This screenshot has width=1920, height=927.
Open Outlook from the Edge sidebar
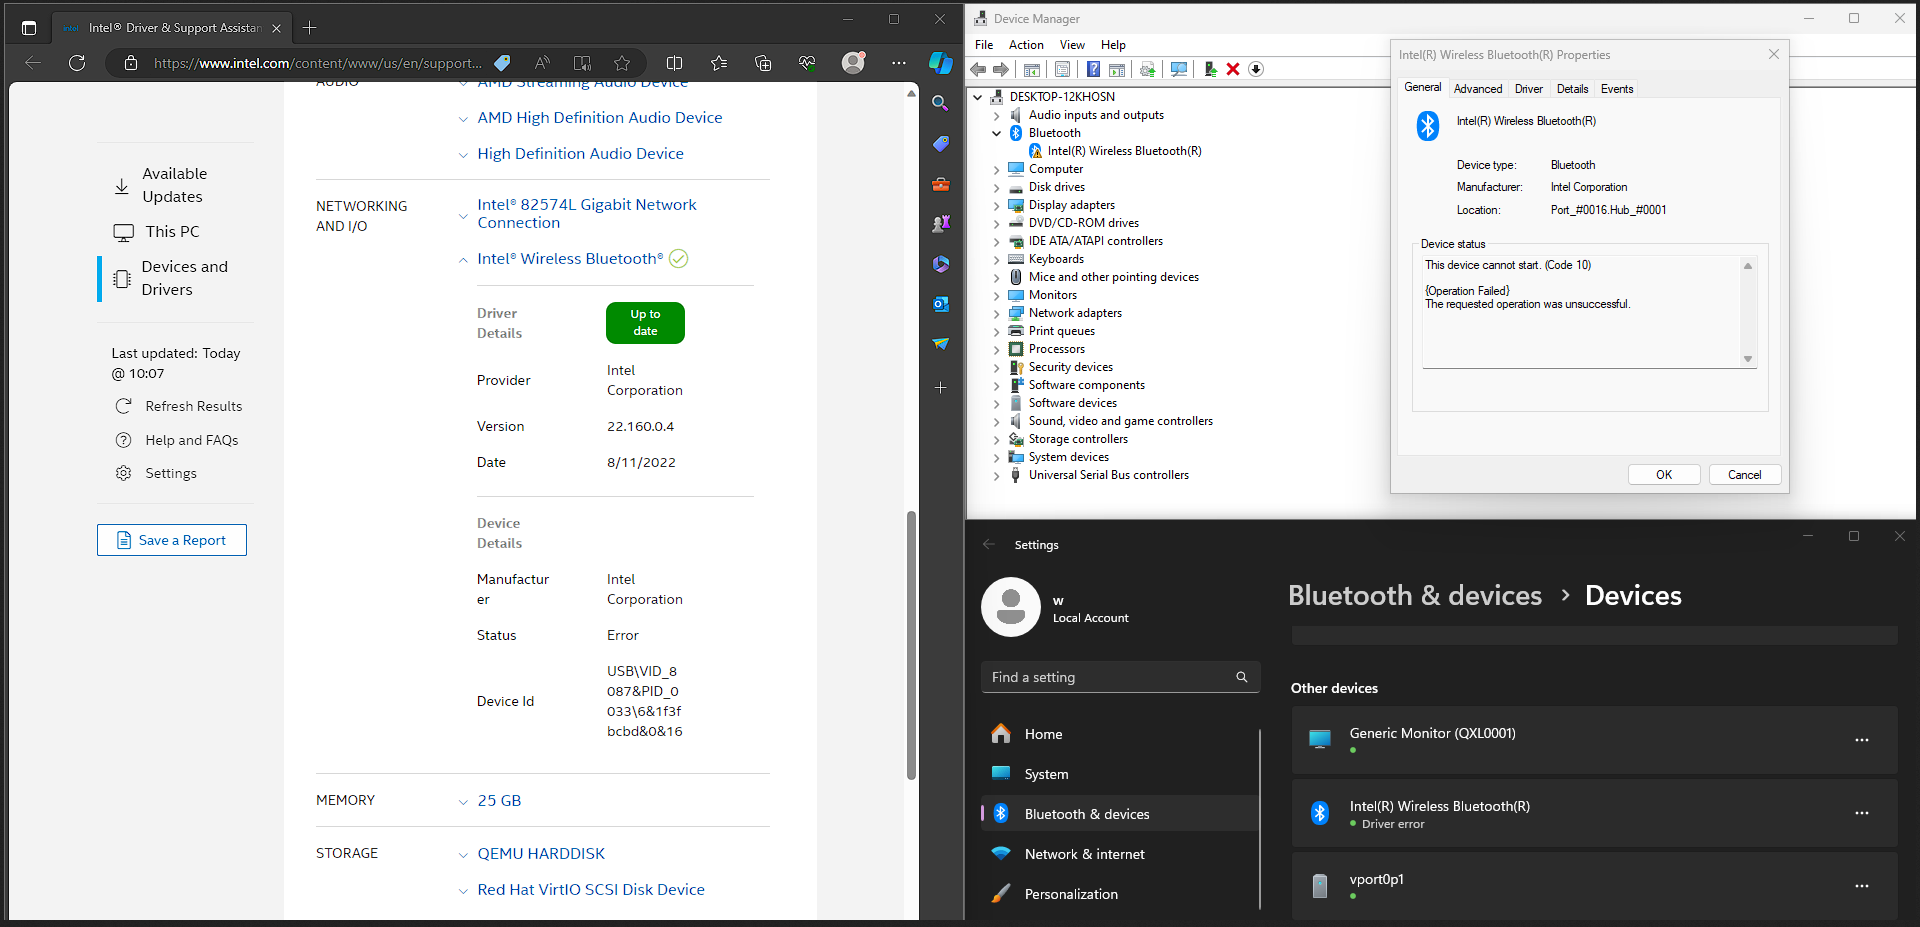click(940, 304)
